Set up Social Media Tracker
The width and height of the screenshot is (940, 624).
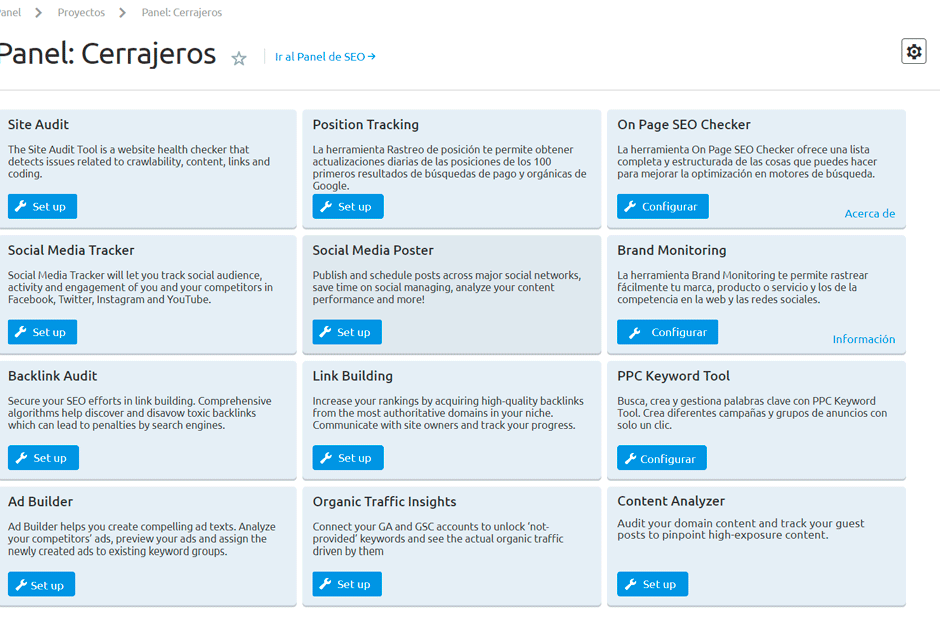click(42, 331)
